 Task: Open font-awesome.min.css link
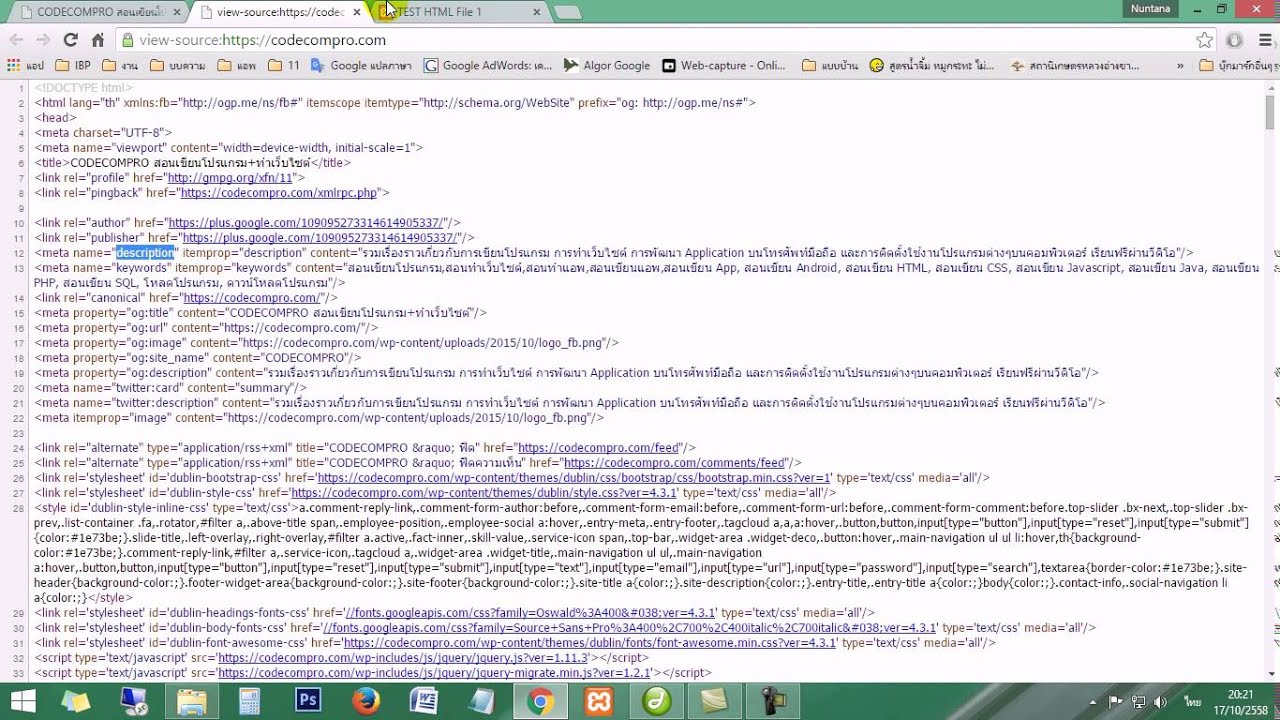click(x=589, y=643)
